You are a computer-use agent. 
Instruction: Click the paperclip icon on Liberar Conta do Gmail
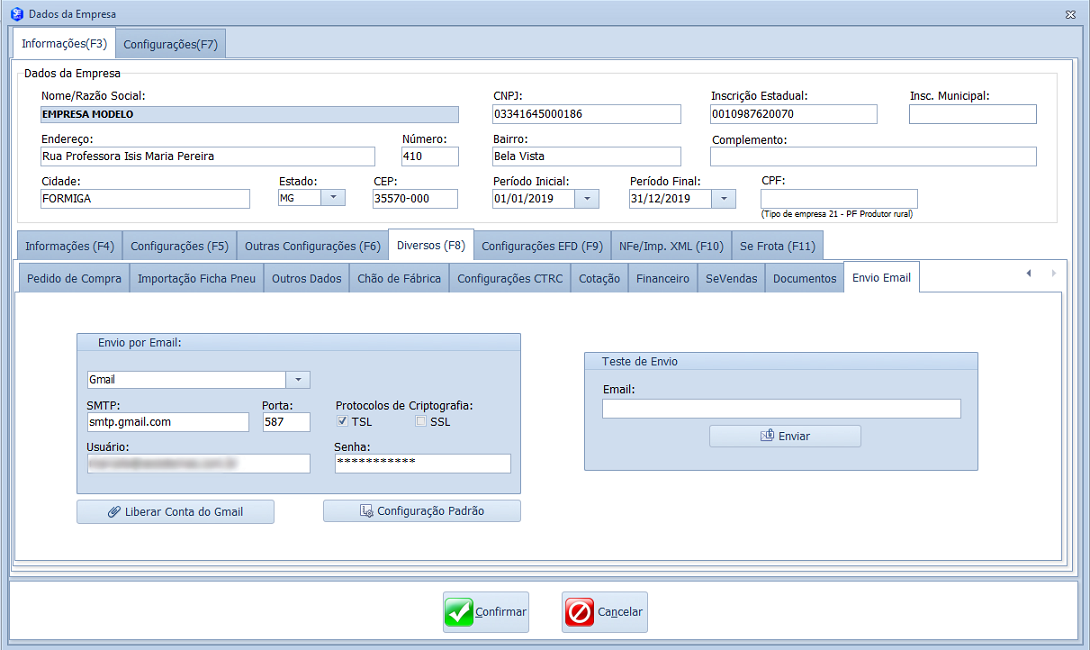point(114,512)
